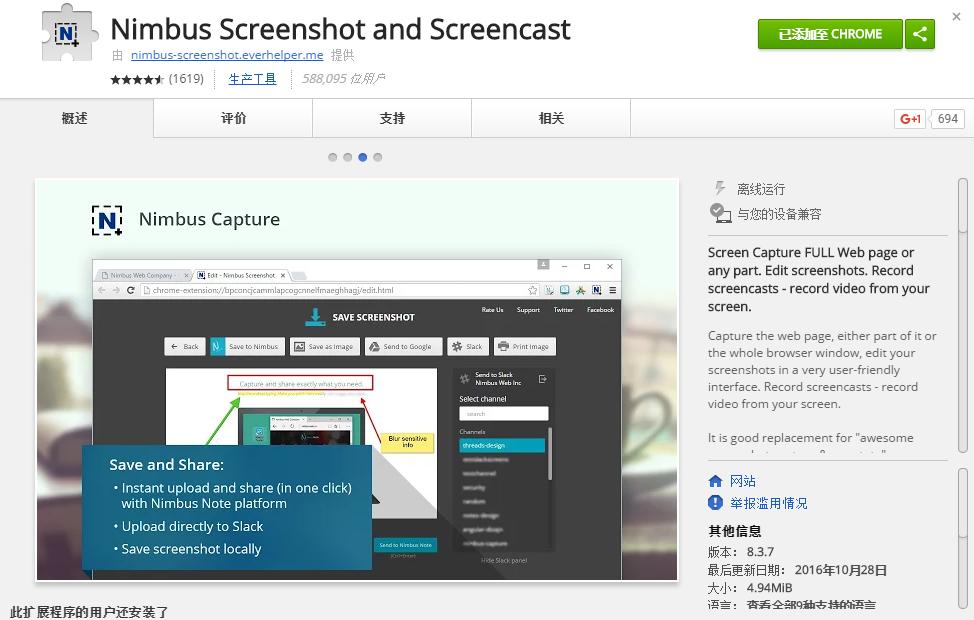Select the second carousel dot

(x=347, y=157)
